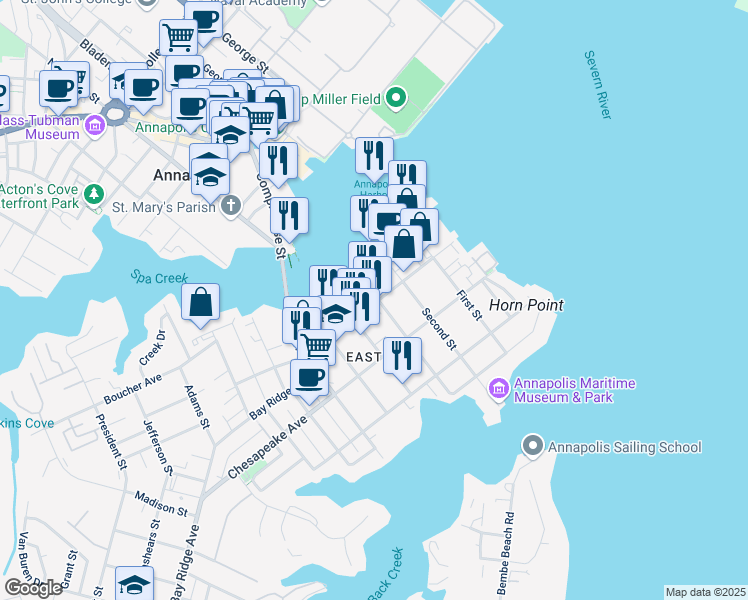This screenshot has width=748, height=600.
Task: Open the shopping bag marker left of Camp Miller Field
Action: pos(275,104)
